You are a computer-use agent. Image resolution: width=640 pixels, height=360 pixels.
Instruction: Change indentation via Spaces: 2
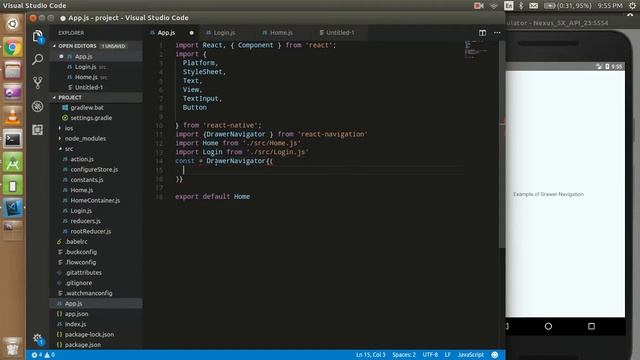pyautogui.click(x=404, y=355)
